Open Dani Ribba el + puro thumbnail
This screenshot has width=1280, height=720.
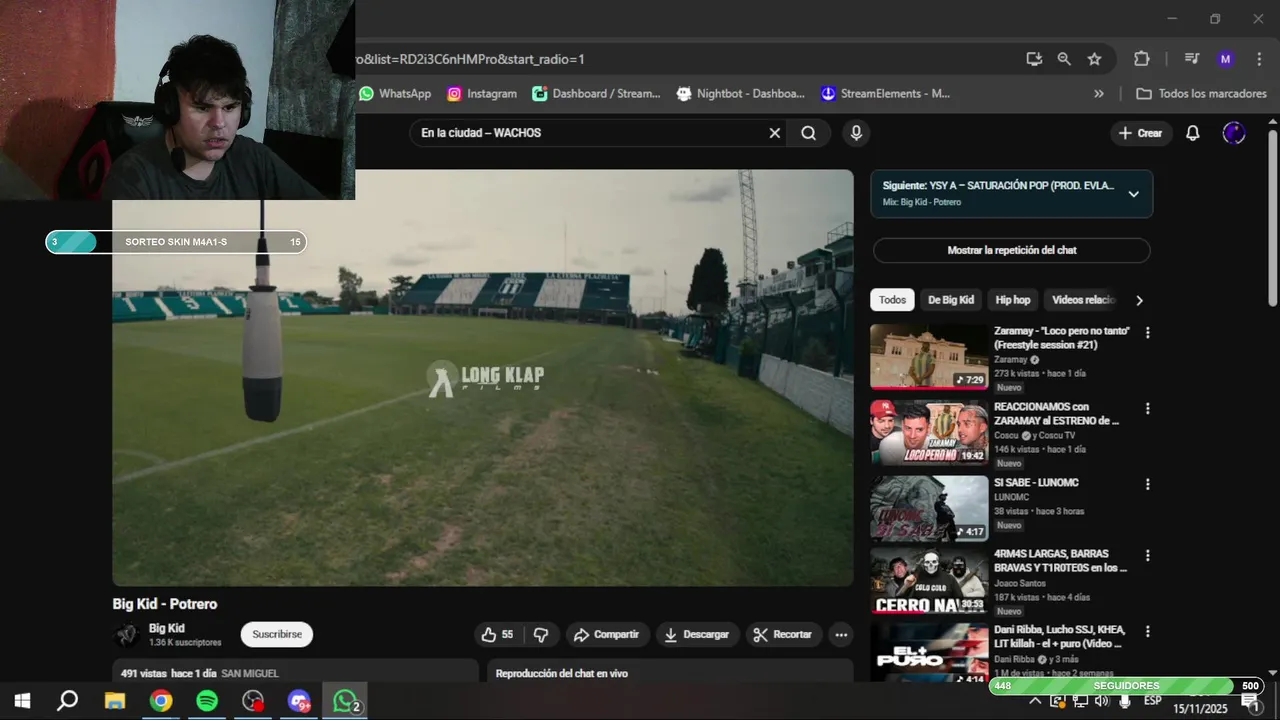click(929, 652)
